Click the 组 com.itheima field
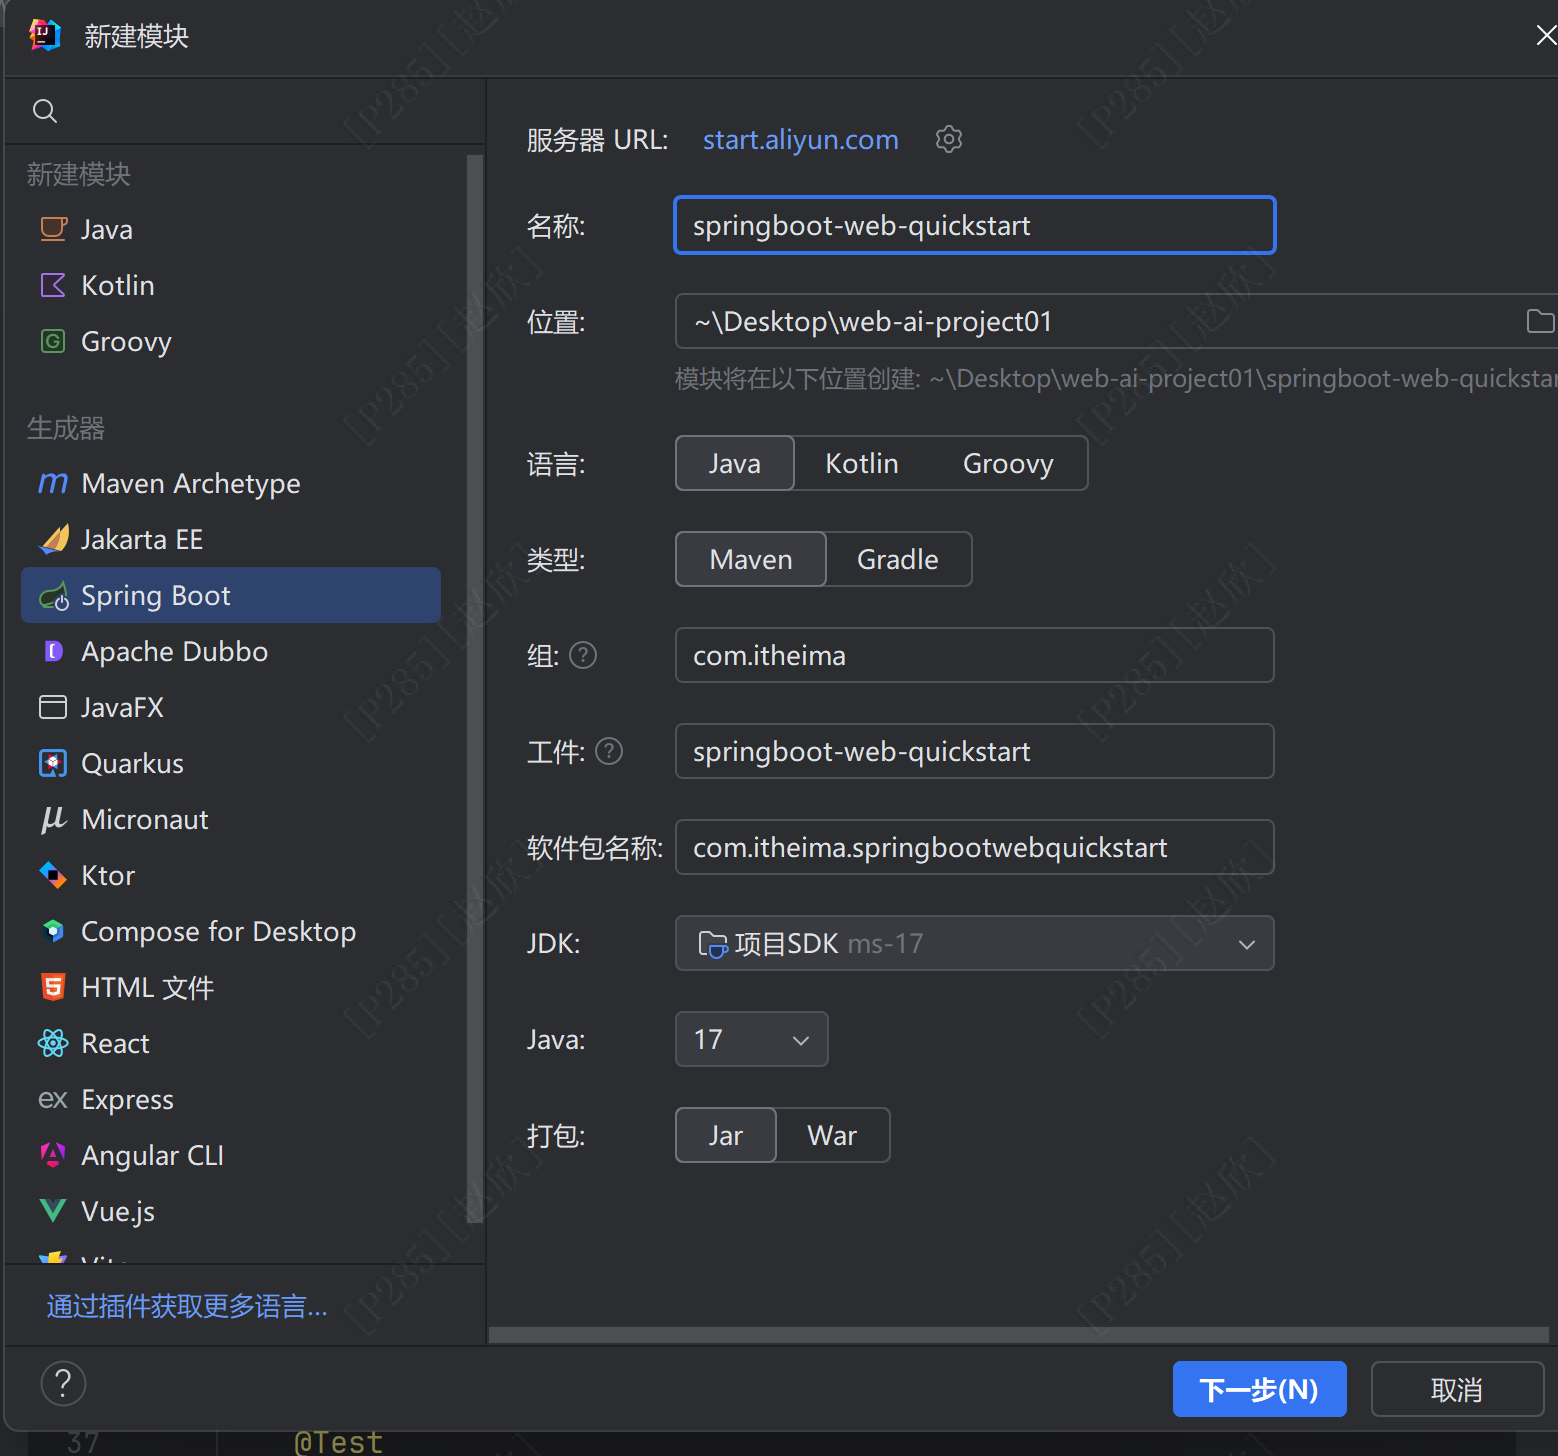 975,655
